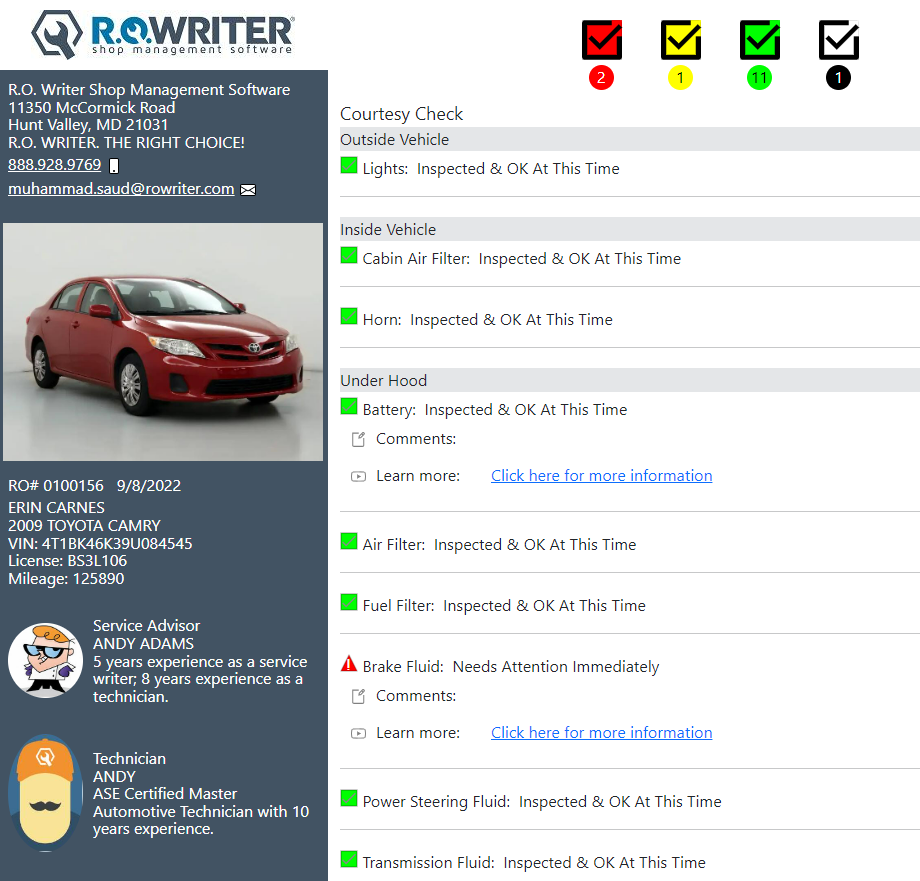This screenshot has width=920, height=881.
Task: Click the Courtesy Check heading
Action: [x=401, y=114]
